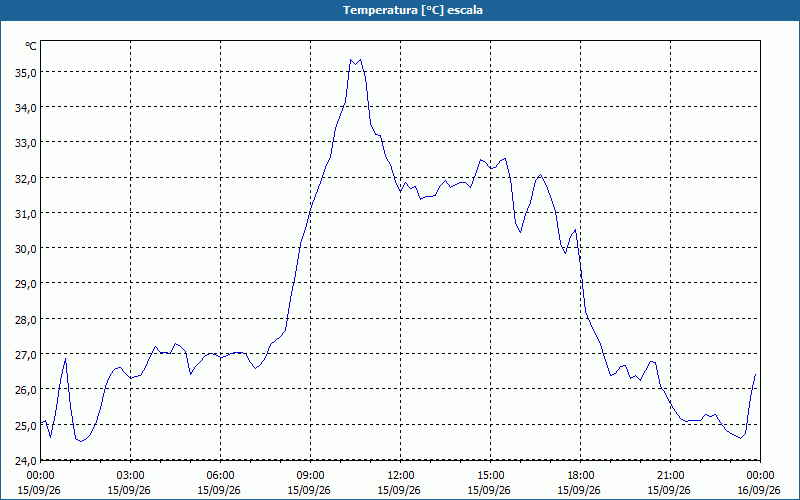This screenshot has width=800, height=500.
Task: Click the 28,0 axis tick label
Action: click(x=26, y=320)
